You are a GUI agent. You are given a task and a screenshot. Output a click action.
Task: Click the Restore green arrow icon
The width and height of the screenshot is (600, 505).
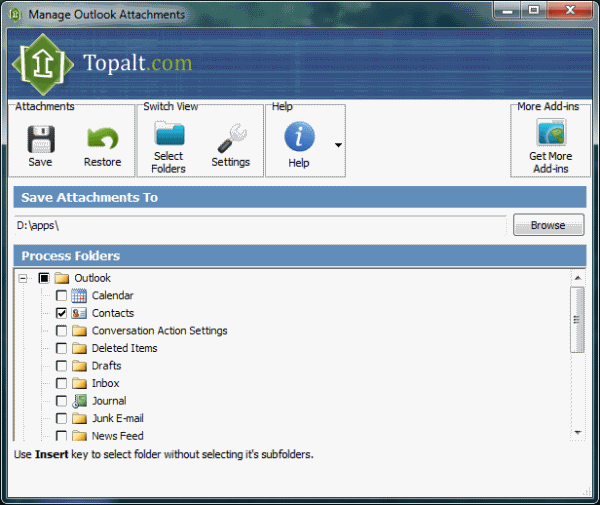(x=103, y=138)
